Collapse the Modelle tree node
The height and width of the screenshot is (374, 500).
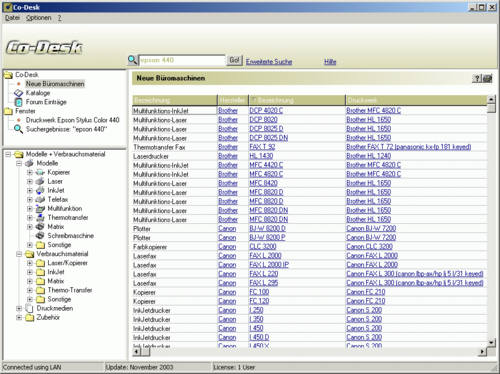pyautogui.click(x=19, y=163)
